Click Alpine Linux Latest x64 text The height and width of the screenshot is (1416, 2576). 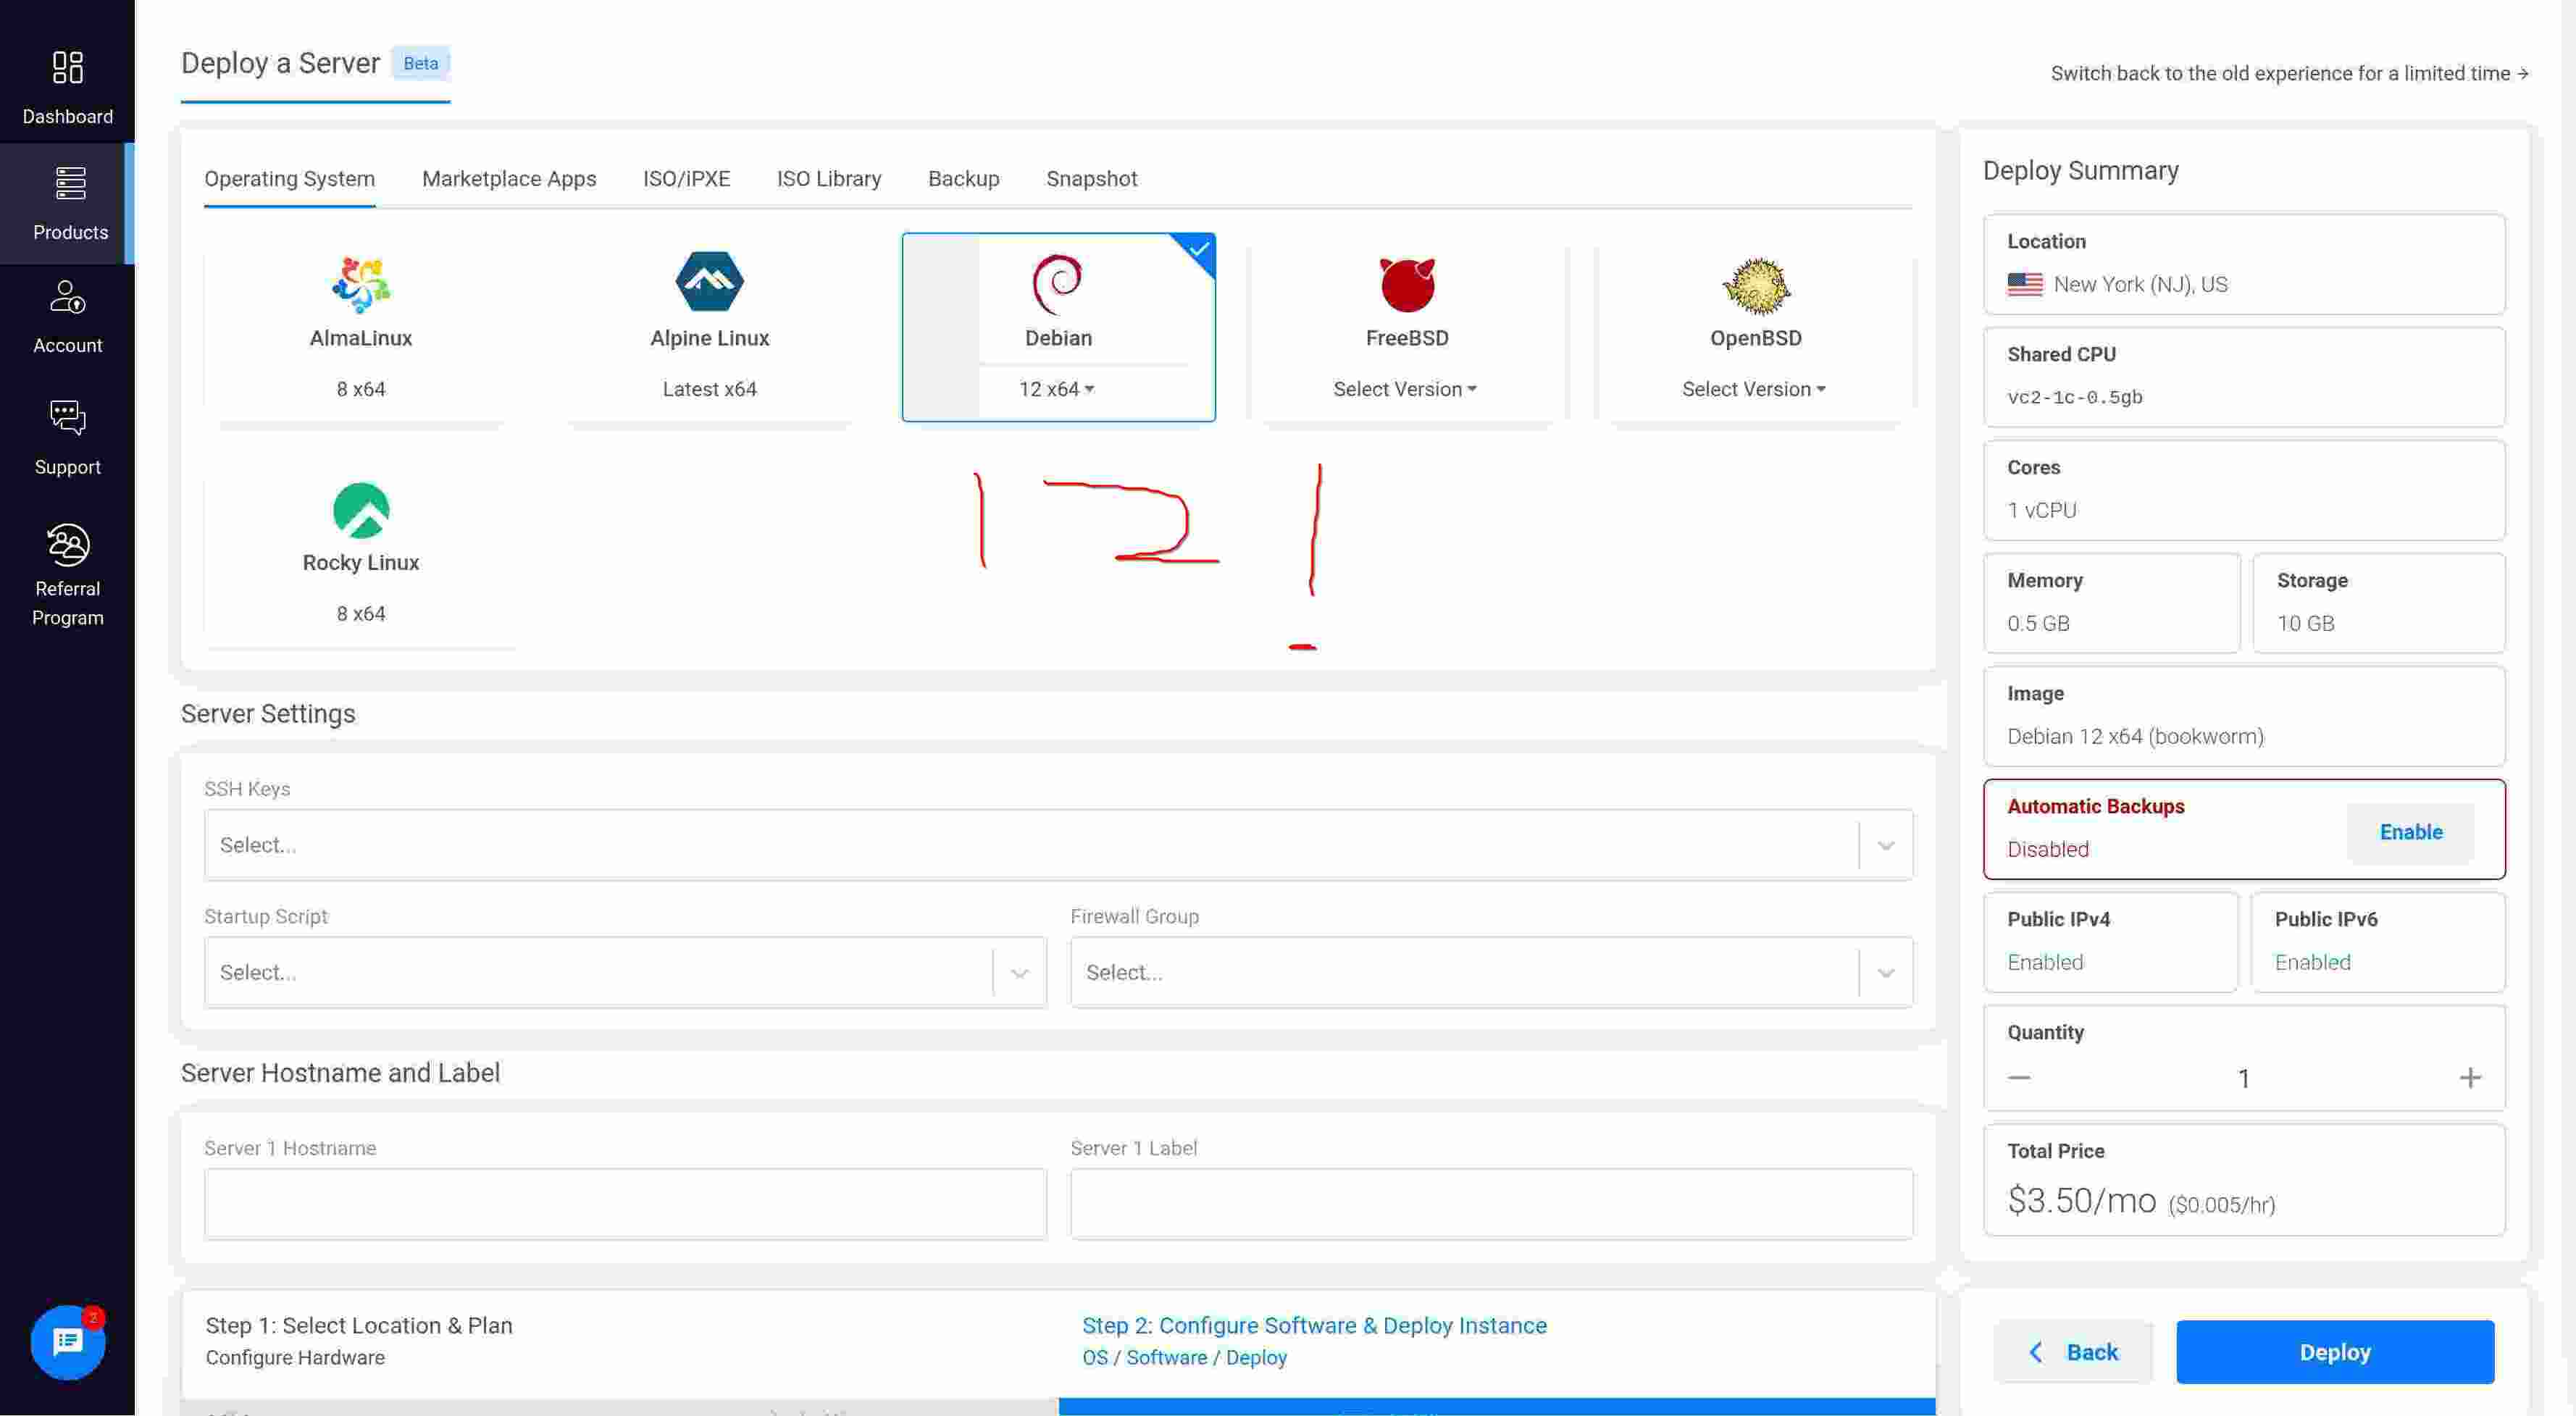(x=709, y=389)
